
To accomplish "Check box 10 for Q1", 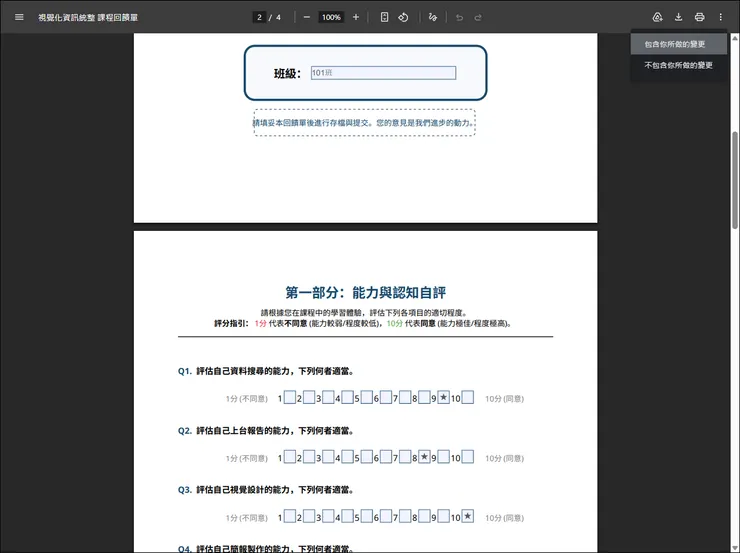I will 468,397.
